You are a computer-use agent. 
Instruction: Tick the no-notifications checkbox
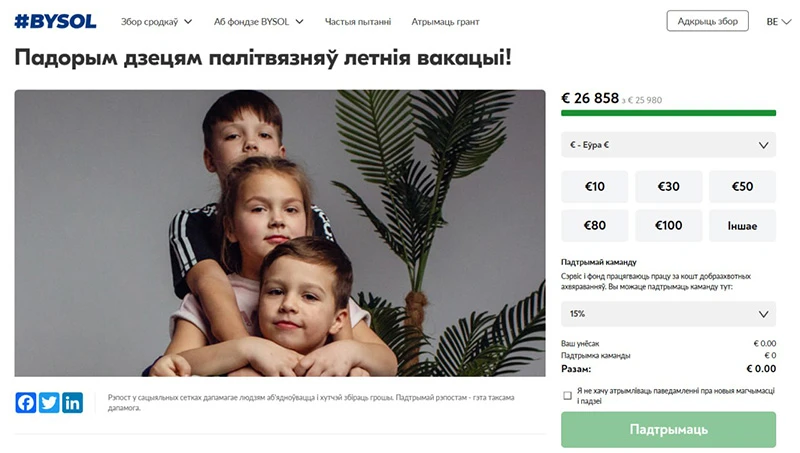pyautogui.click(x=568, y=395)
